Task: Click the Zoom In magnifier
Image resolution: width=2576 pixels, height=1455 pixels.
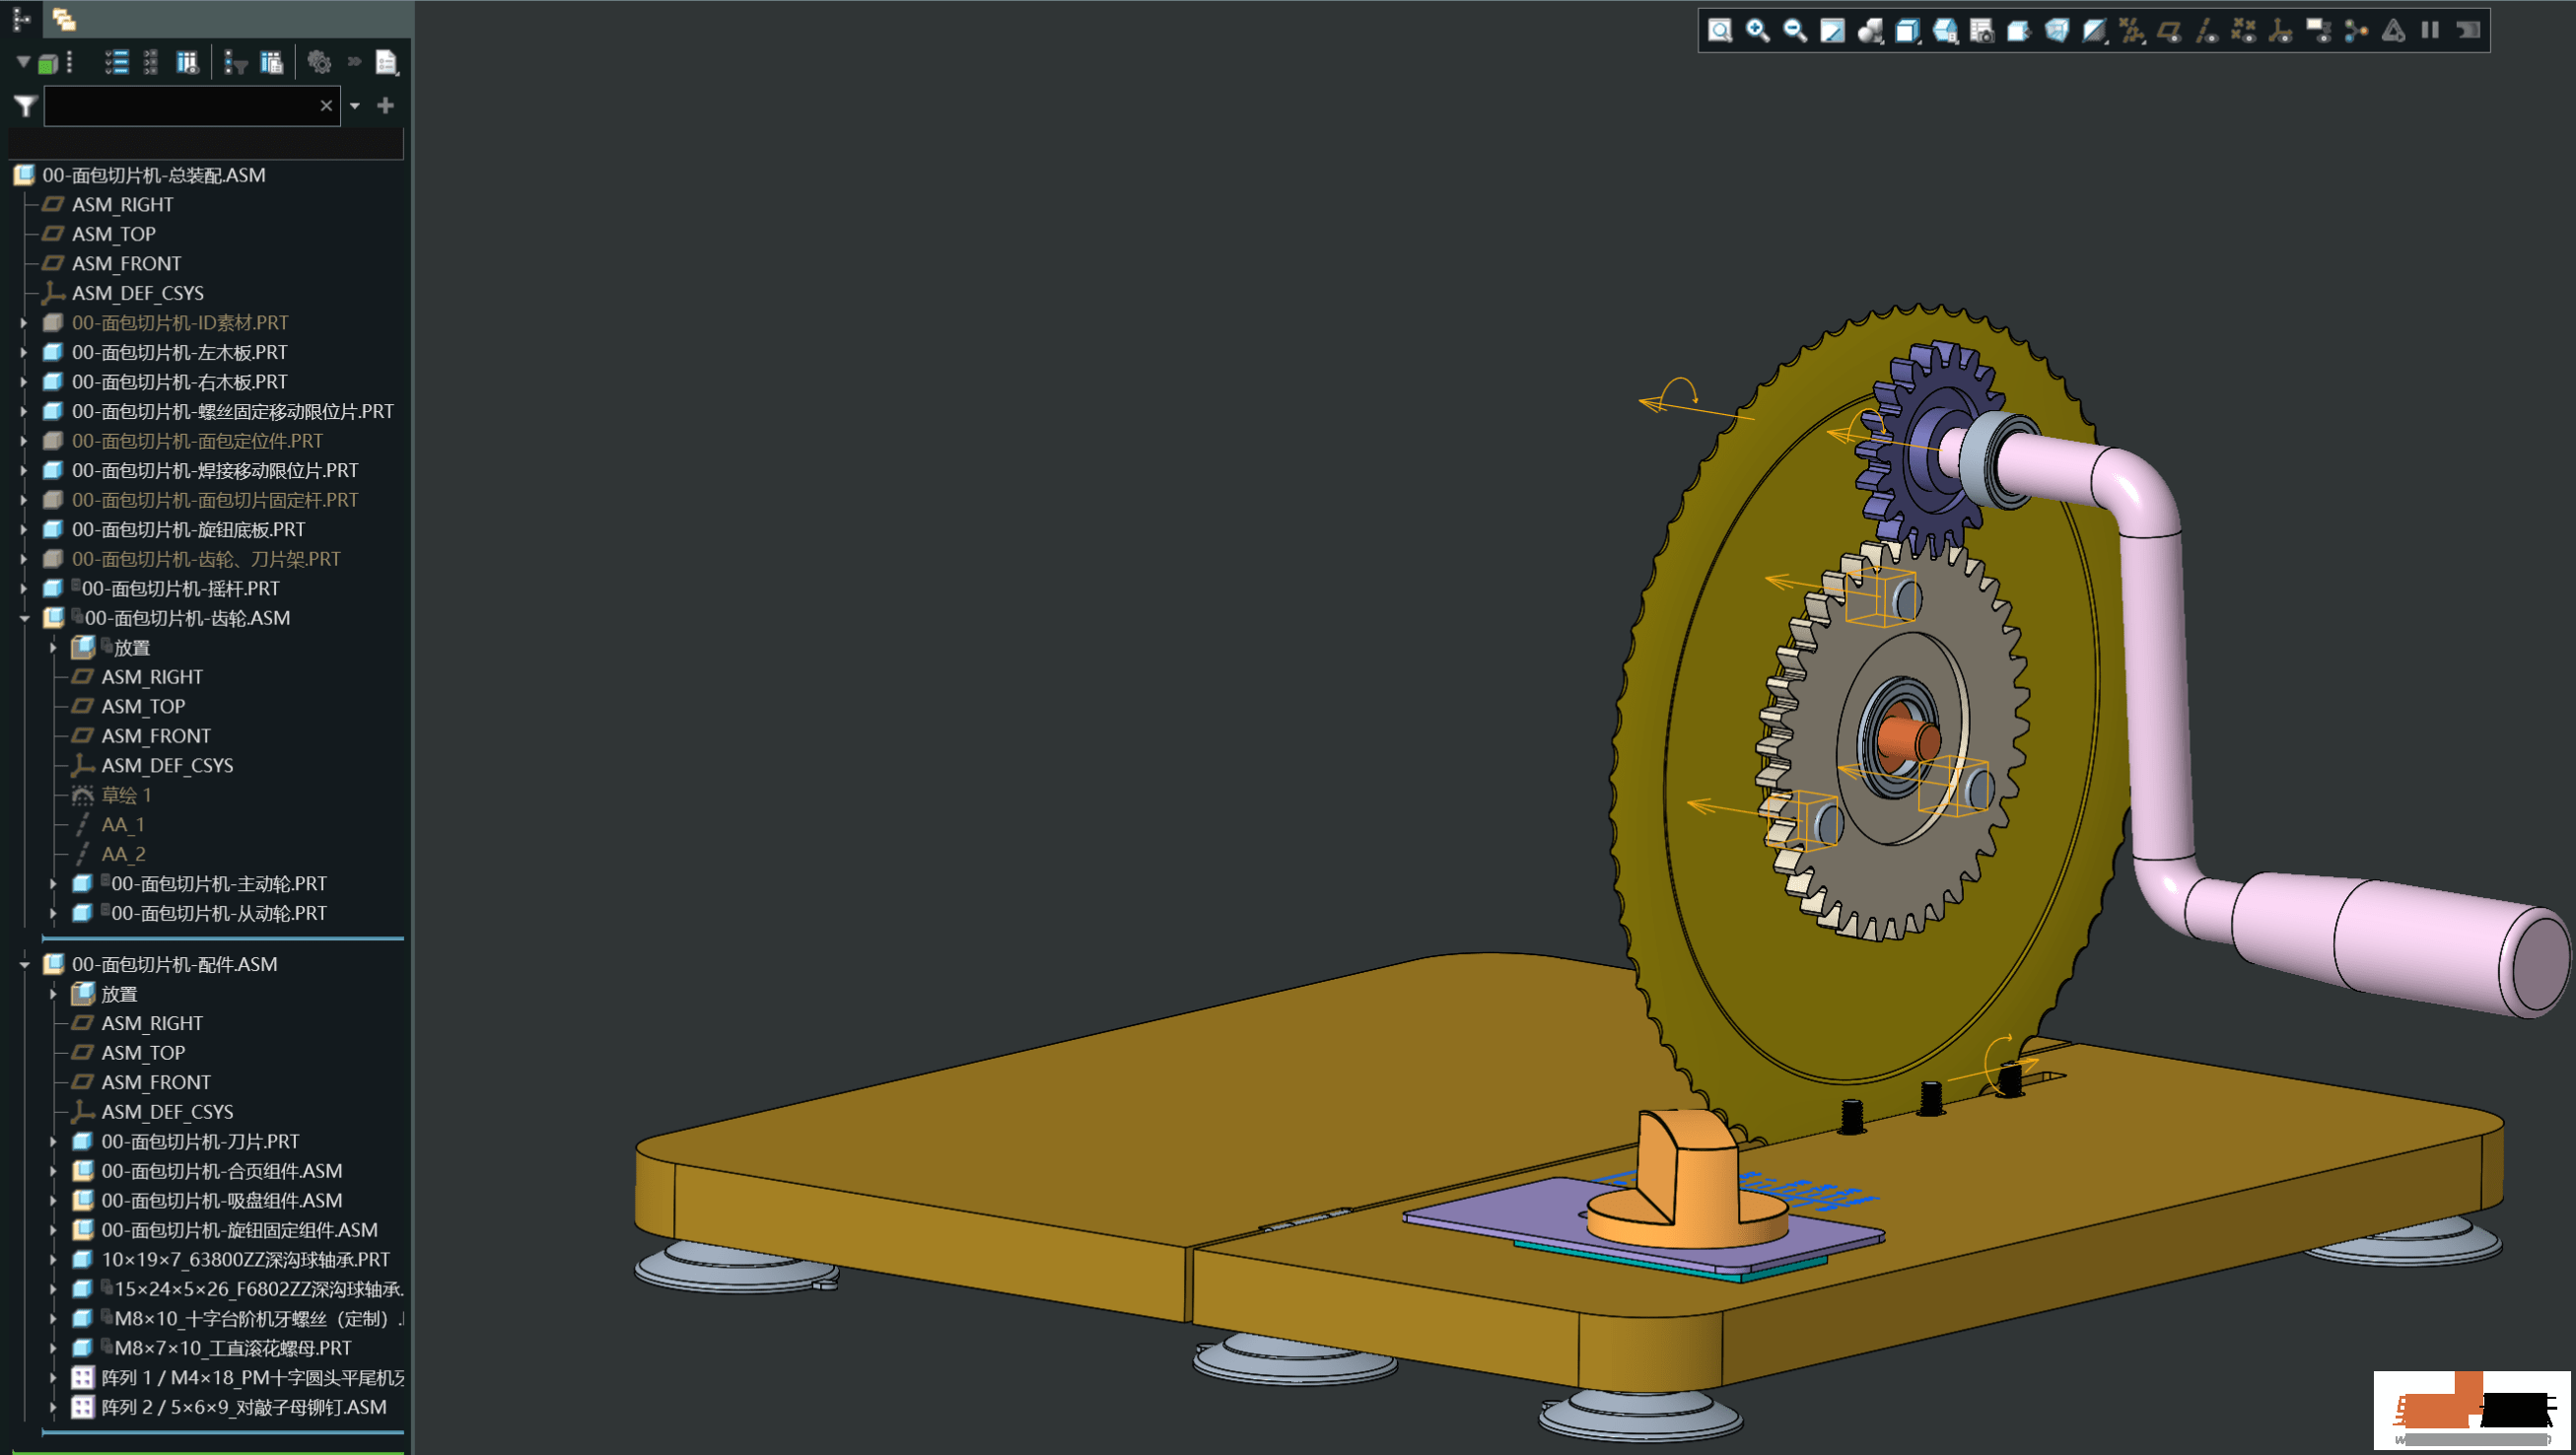Action: (x=1757, y=31)
